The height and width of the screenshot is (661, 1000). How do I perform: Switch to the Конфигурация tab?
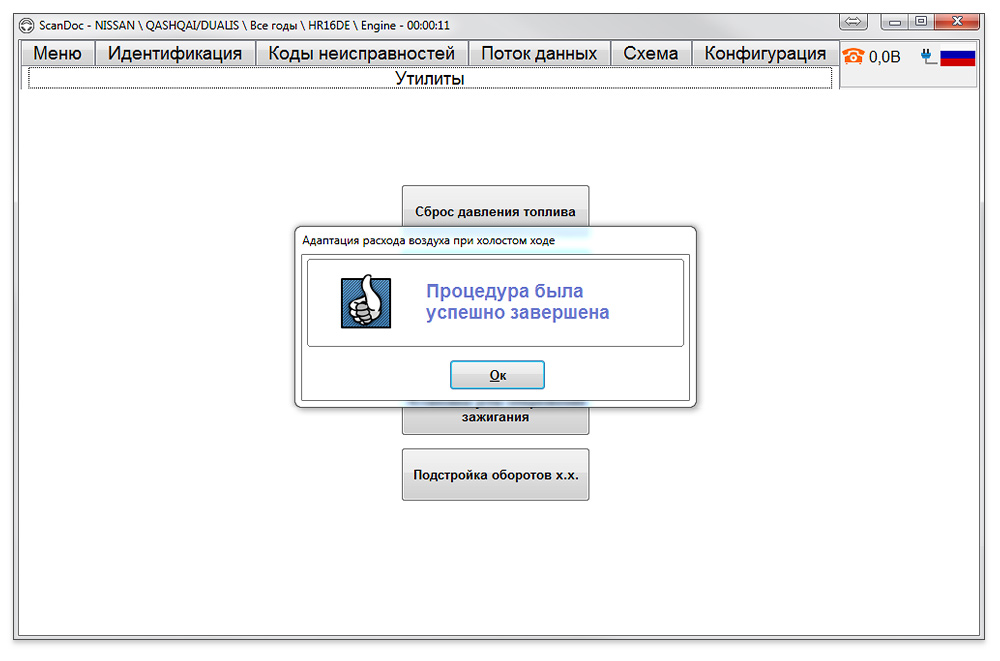(x=765, y=53)
